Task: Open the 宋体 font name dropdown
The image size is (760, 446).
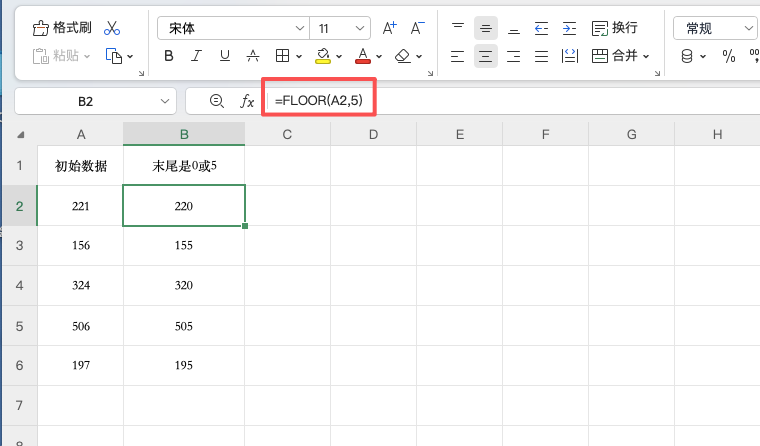Action: (x=300, y=29)
